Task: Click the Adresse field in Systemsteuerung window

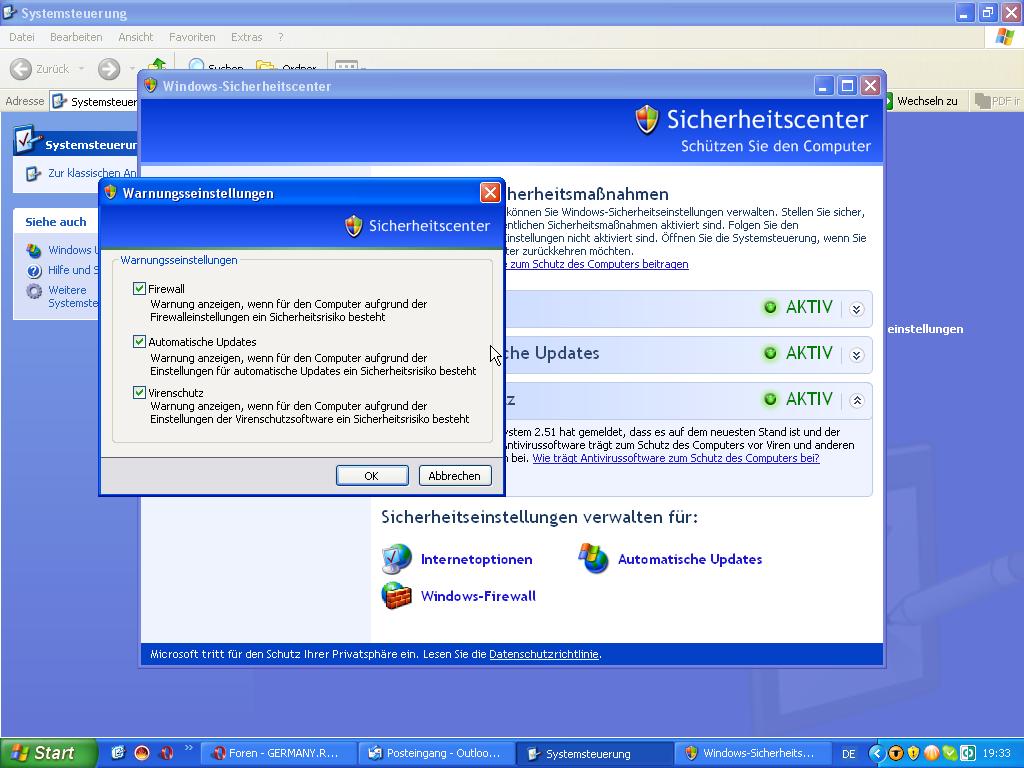Action: [x=95, y=101]
